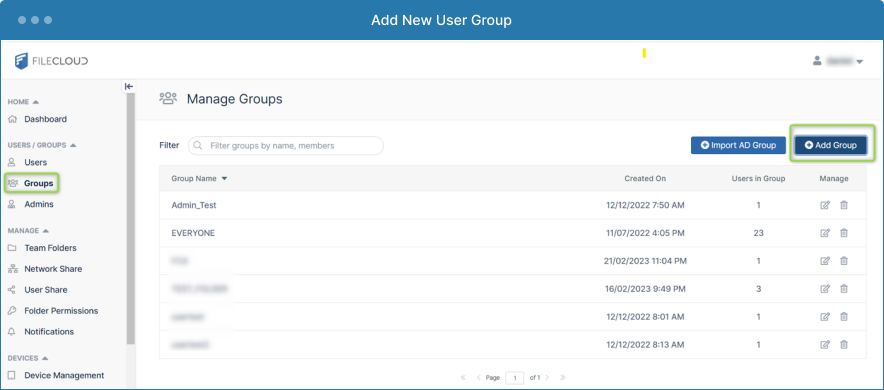Delete the Admin_Test group
Image resolution: width=884 pixels, height=390 pixels.
pyautogui.click(x=844, y=205)
